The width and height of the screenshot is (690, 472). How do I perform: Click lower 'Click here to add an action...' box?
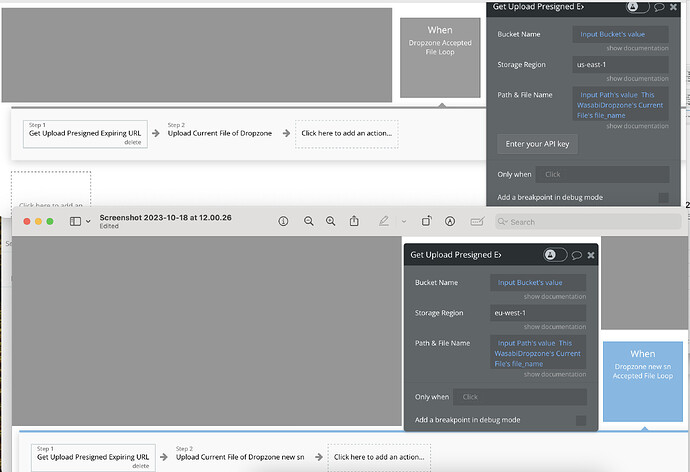[379, 457]
